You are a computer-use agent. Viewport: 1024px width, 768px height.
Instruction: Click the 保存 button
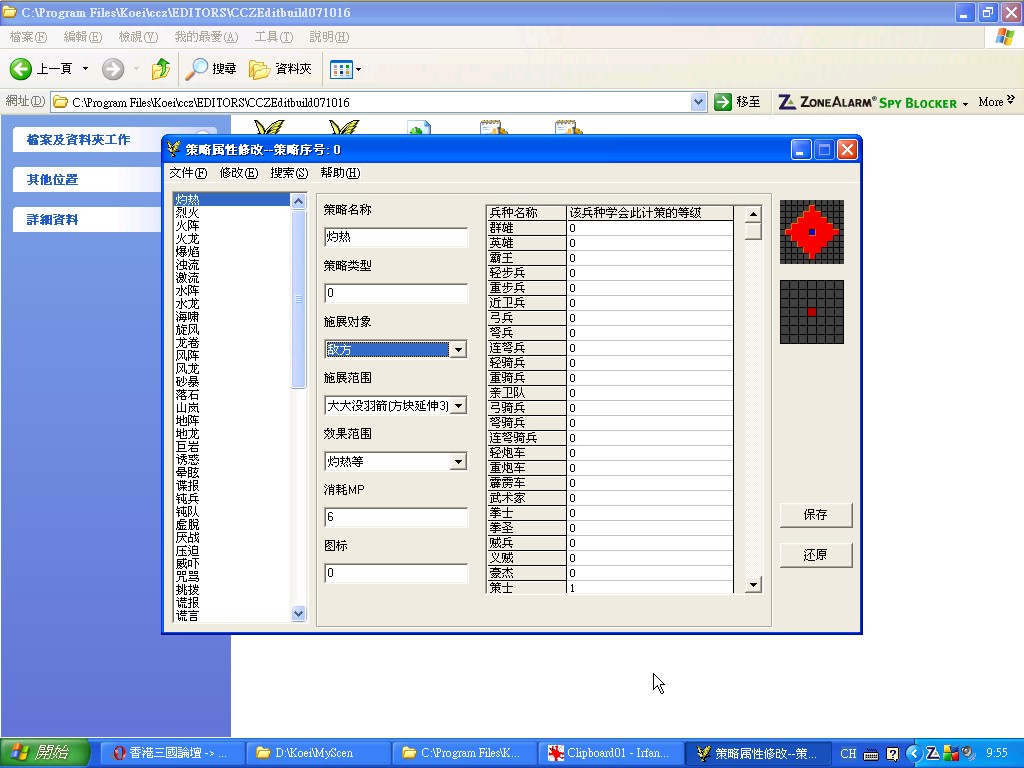[816, 515]
